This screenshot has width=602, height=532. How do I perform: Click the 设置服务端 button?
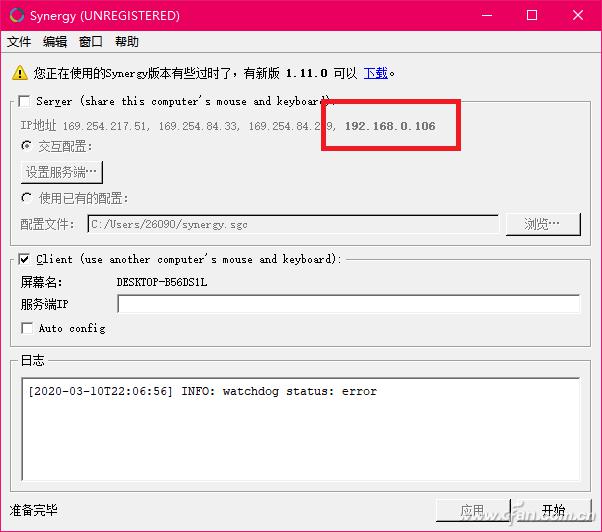pos(62,172)
